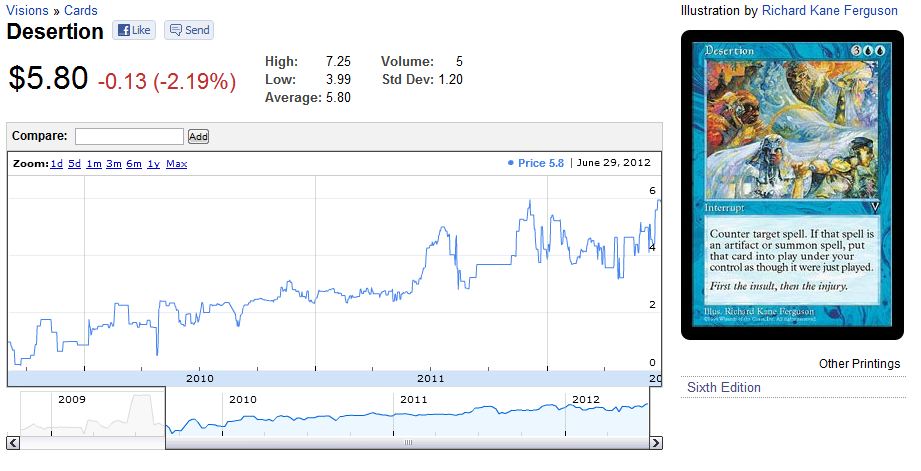Click the Facebook Like button
Viewport: 921px width, 471px height.
point(133,30)
